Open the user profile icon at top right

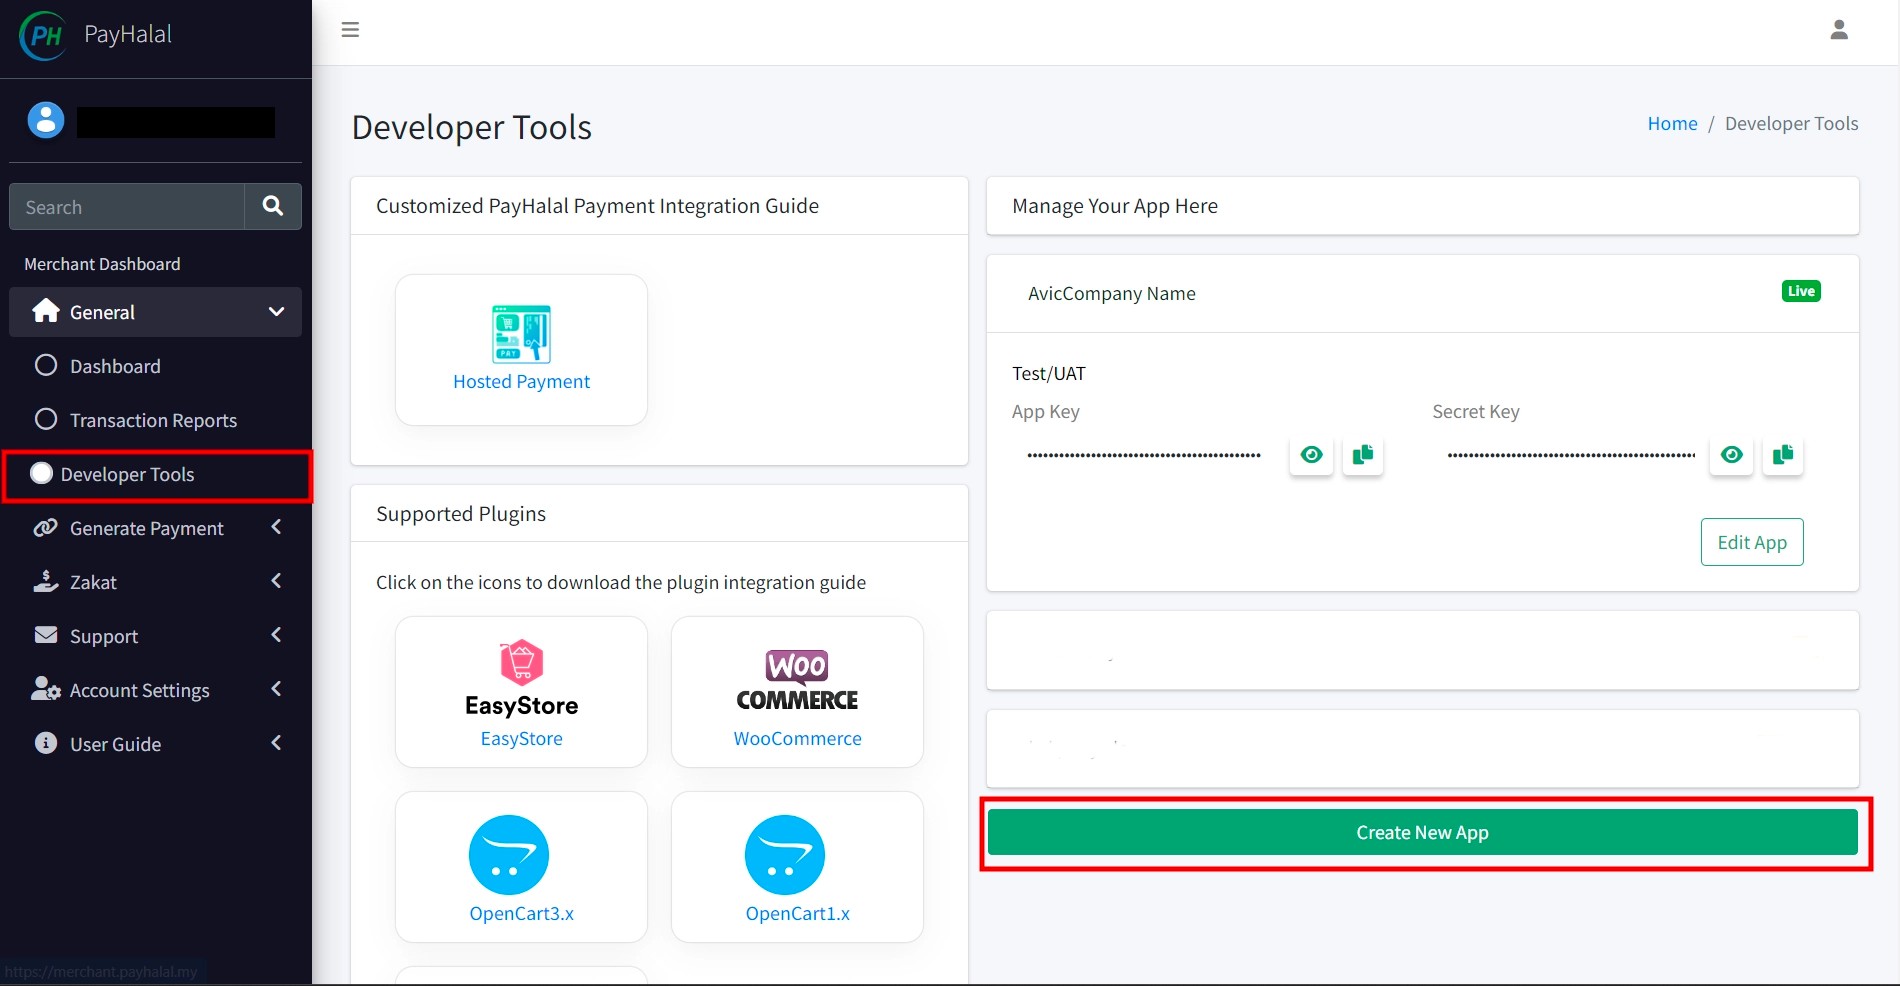(x=1839, y=30)
